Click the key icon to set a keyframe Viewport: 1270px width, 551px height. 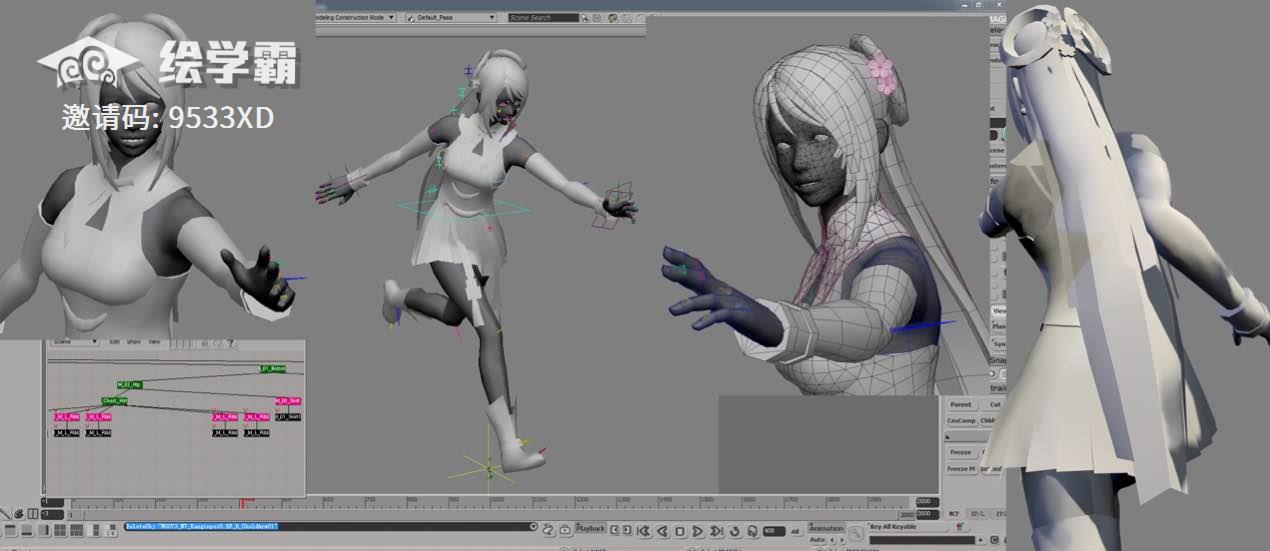857,532
